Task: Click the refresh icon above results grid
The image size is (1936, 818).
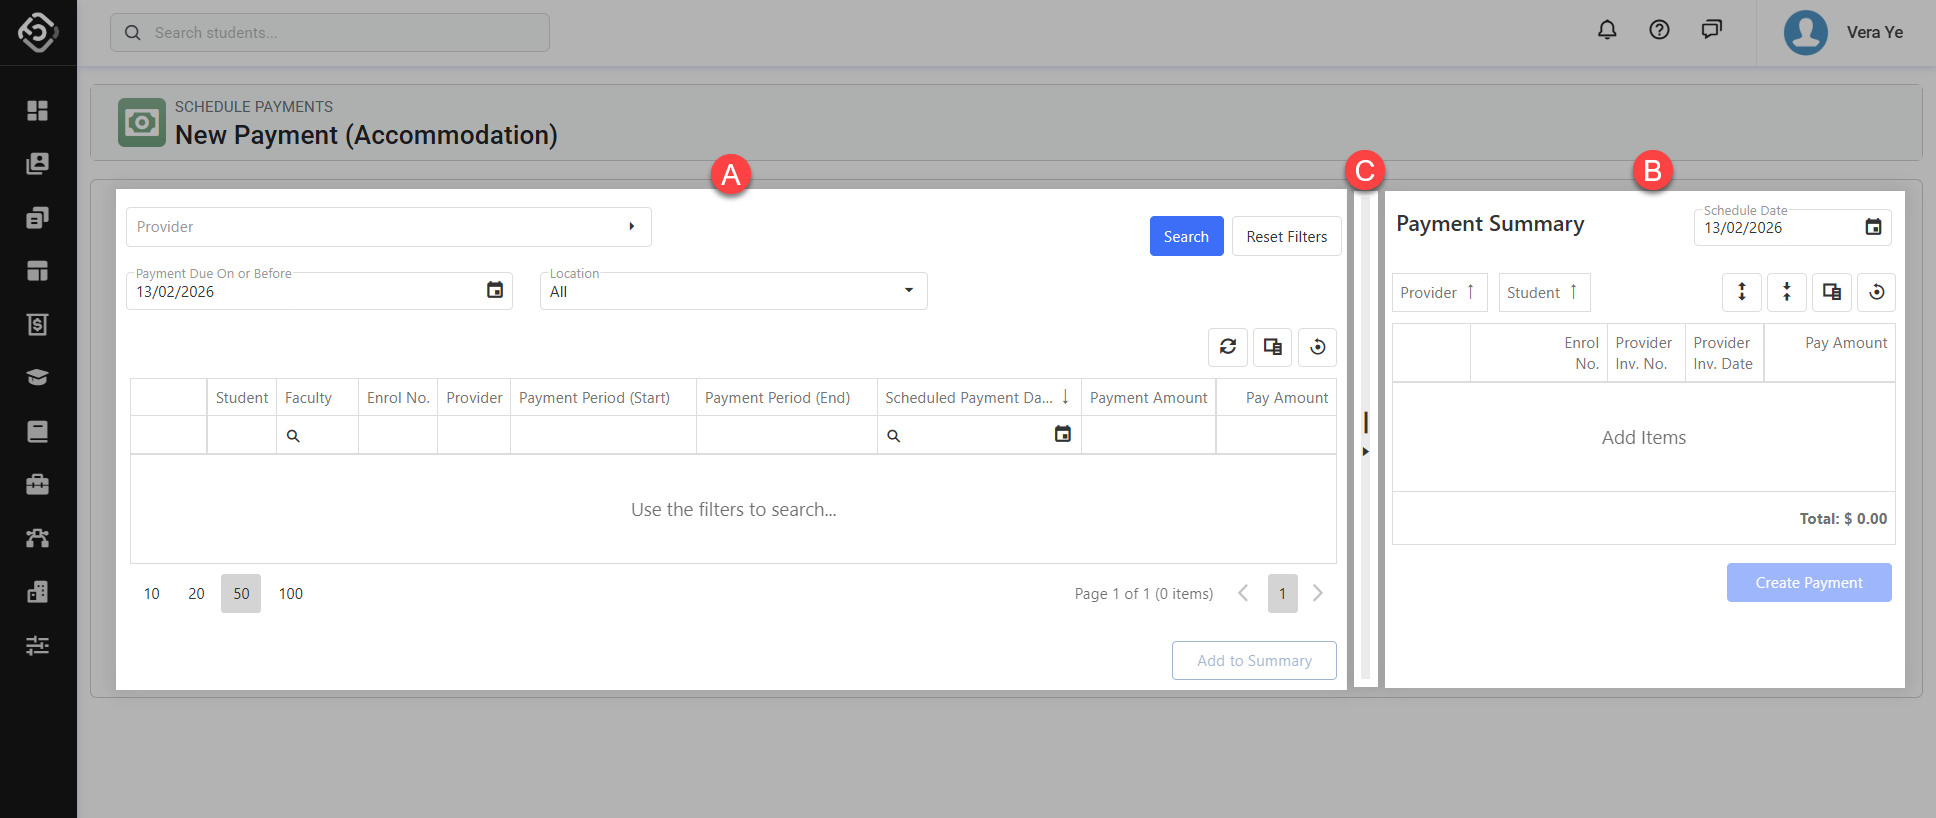Action: 1227,347
